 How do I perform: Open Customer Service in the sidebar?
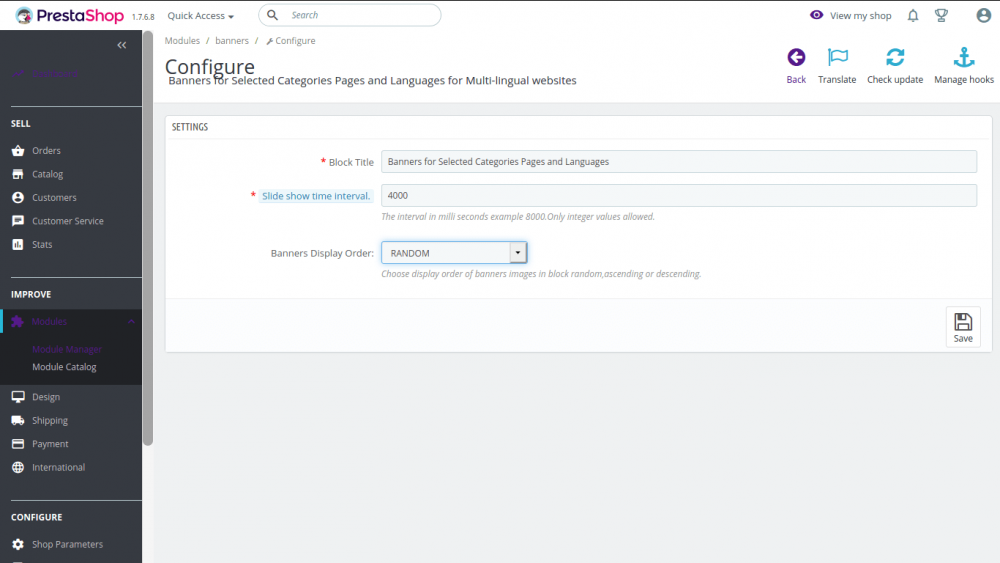[x=68, y=221]
